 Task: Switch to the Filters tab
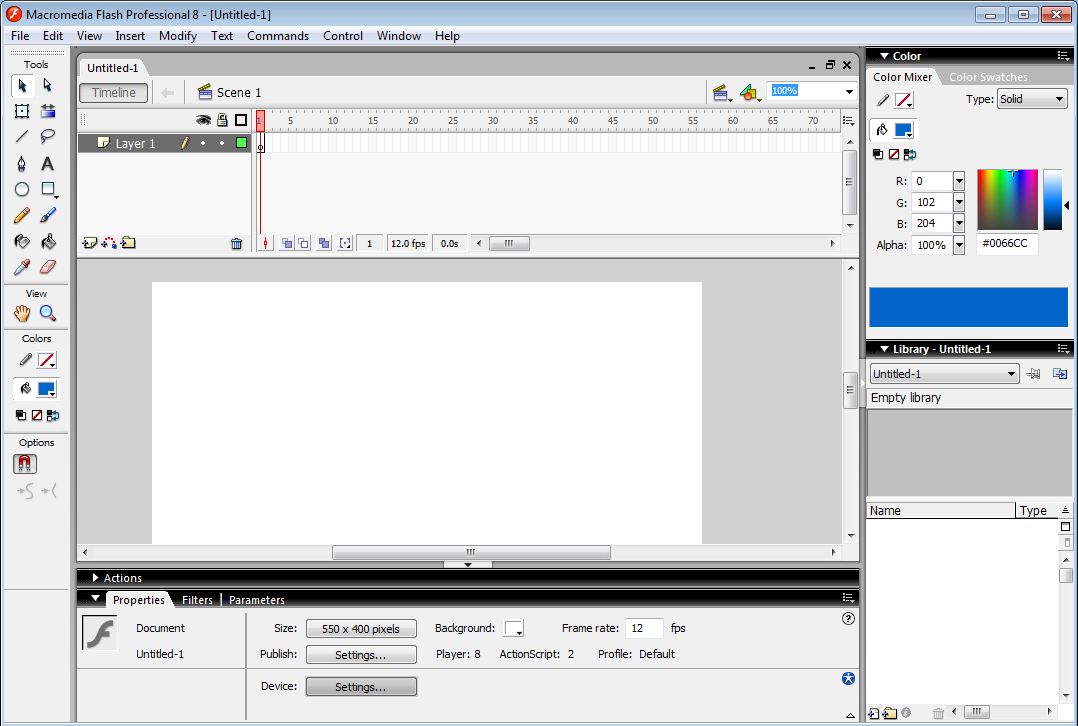click(x=197, y=600)
